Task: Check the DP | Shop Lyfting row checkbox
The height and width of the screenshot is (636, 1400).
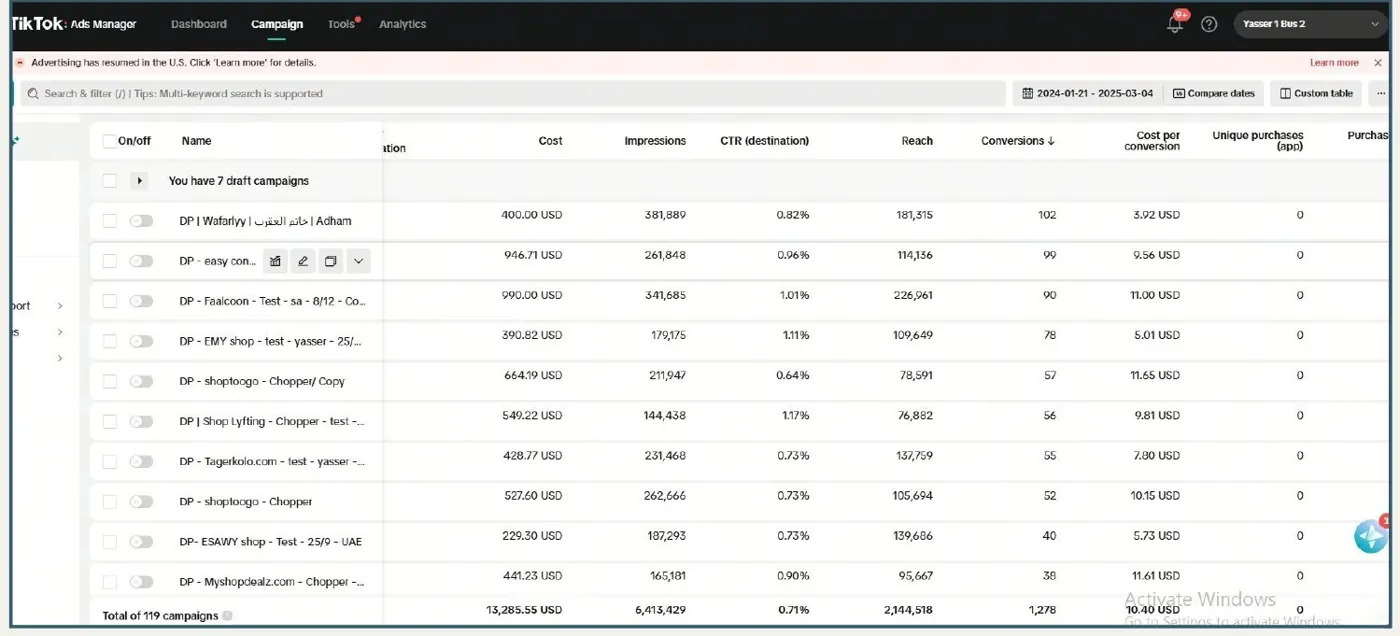Action: pos(109,421)
